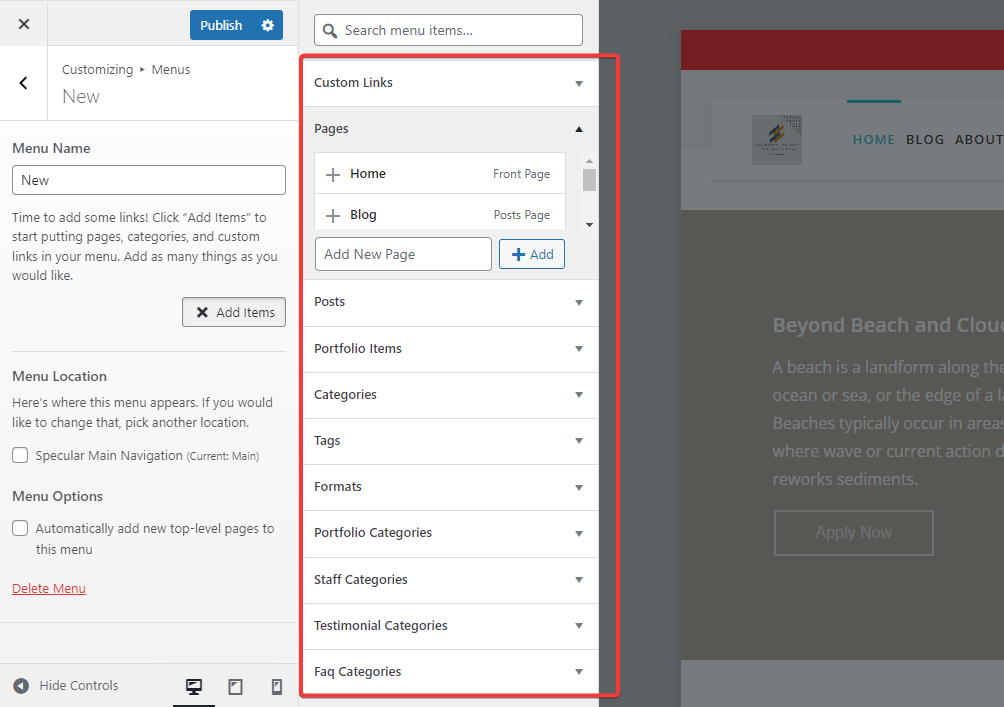
Task: Close the Customizer with the X icon
Action: pos(24,24)
